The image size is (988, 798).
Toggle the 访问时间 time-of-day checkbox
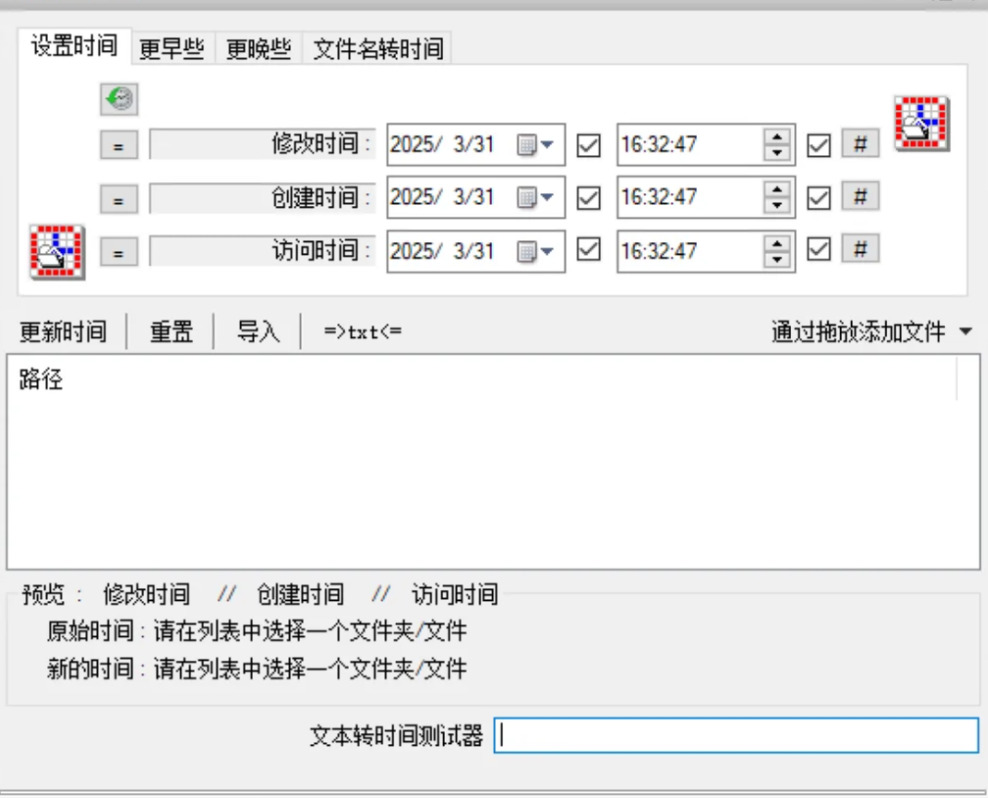click(x=819, y=250)
